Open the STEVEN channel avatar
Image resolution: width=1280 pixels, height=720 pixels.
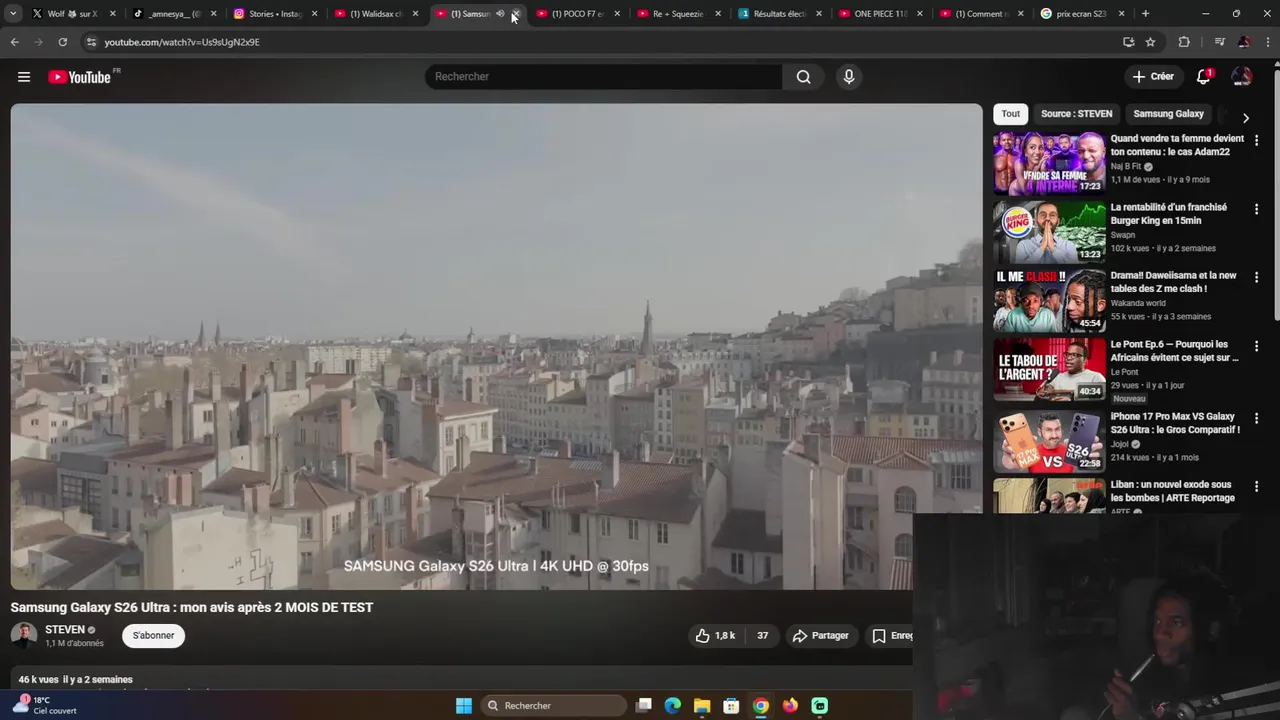pyautogui.click(x=23, y=635)
